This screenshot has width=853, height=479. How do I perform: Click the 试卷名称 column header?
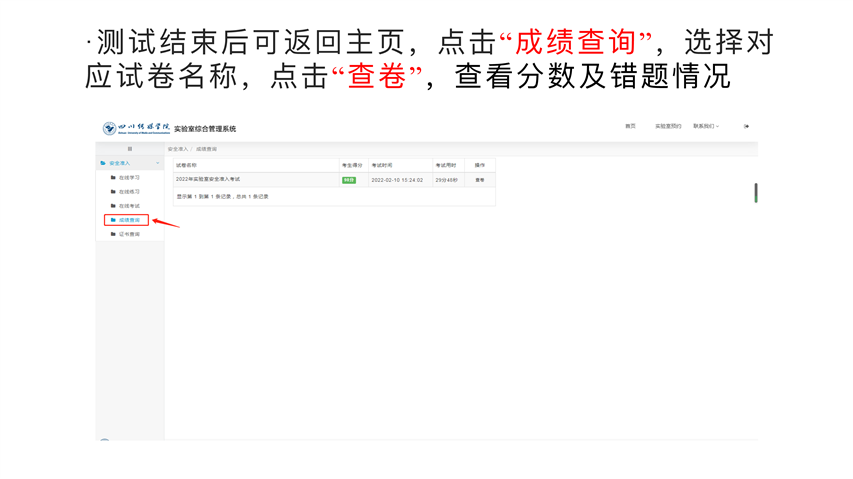187,165
